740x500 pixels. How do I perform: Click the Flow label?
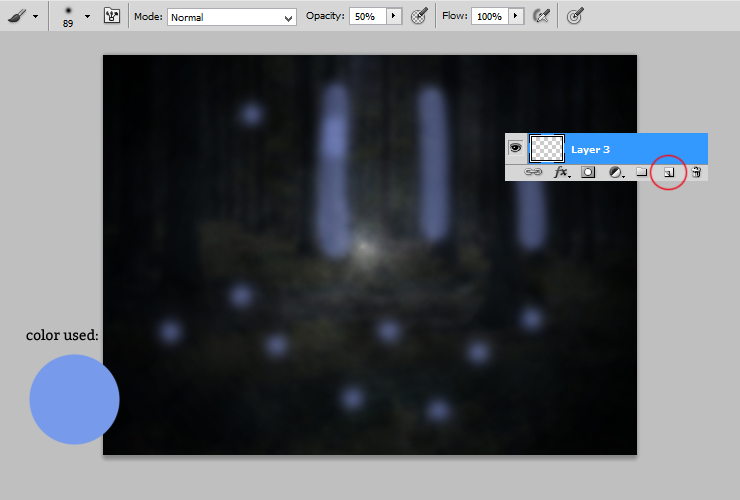[x=454, y=16]
